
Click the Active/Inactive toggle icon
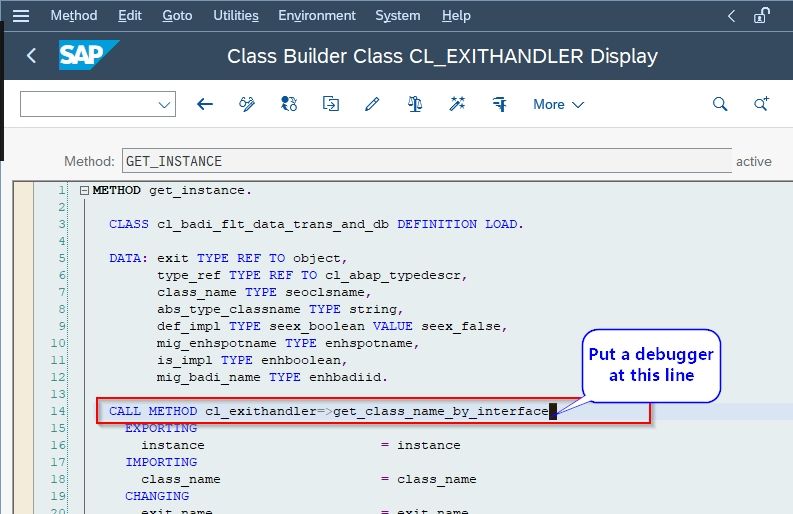289,104
